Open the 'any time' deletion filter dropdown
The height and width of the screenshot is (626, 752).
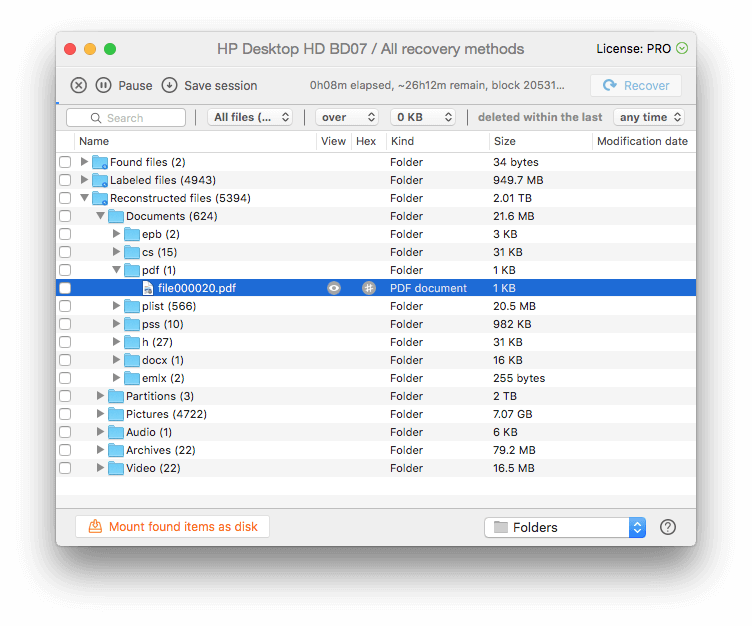click(649, 118)
